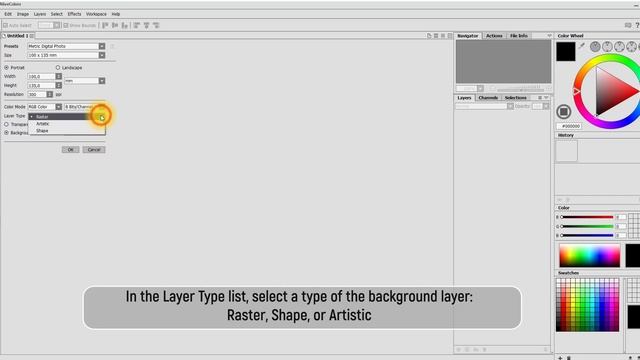This screenshot has height=360, width=640.
Task: Toggle the Show Bounds checkbox
Action: (x=66, y=25)
